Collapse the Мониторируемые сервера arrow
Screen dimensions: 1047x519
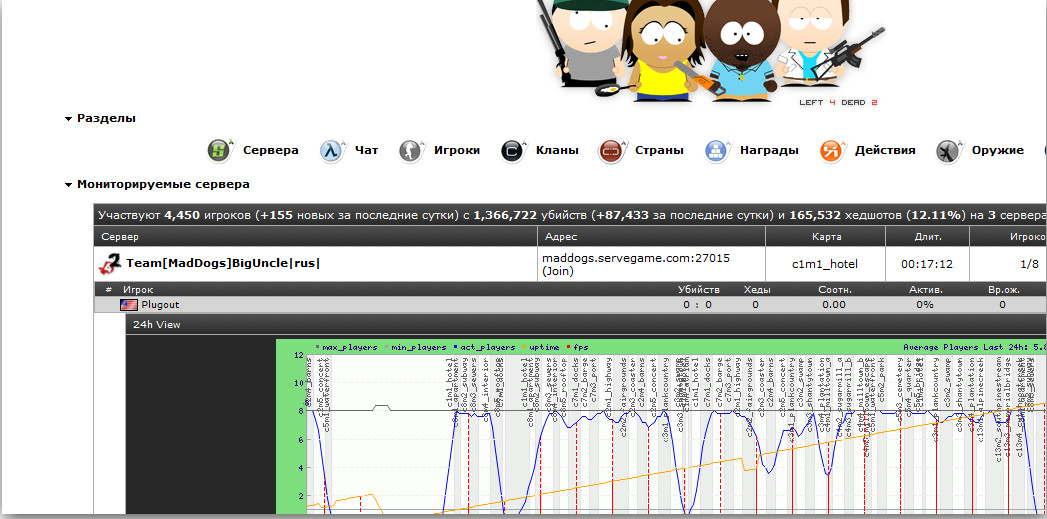pyautogui.click(x=68, y=185)
